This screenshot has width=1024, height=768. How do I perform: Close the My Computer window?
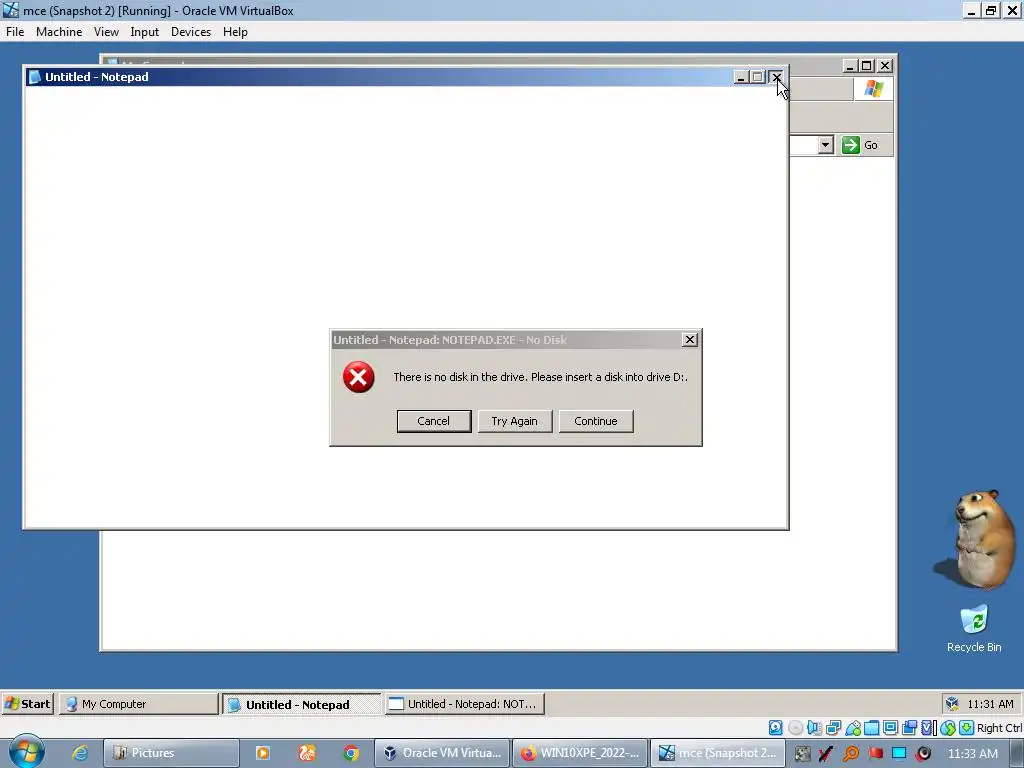pos(885,65)
